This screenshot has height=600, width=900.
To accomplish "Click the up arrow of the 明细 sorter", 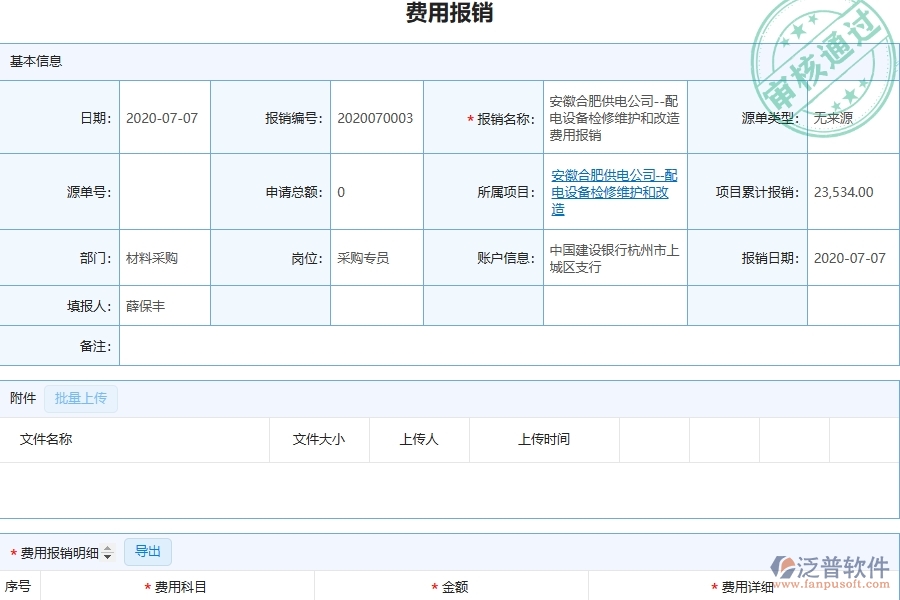I will coord(106,547).
